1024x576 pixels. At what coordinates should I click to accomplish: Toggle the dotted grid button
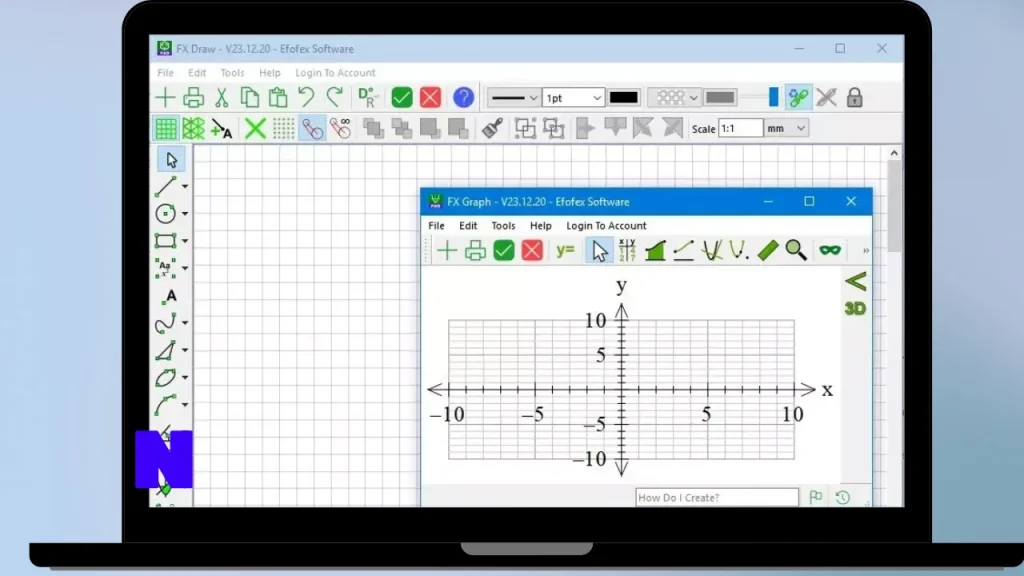tap(283, 128)
